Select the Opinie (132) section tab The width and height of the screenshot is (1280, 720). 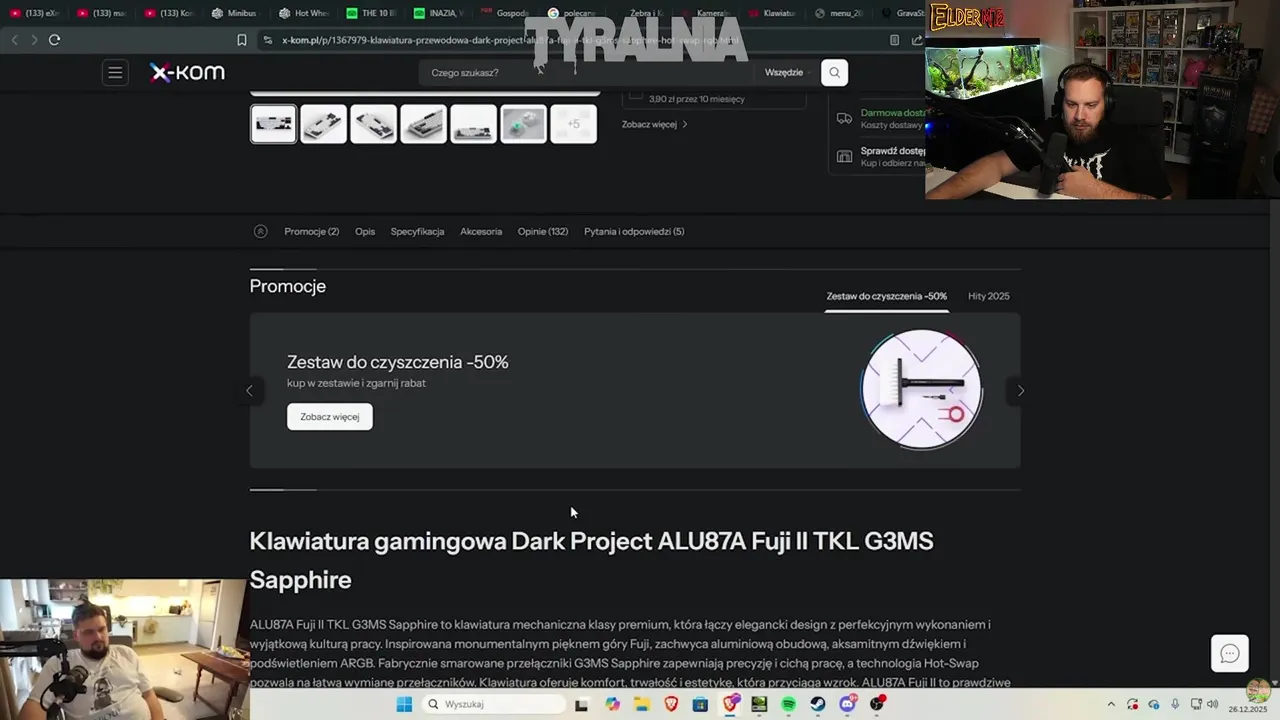pos(543,231)
